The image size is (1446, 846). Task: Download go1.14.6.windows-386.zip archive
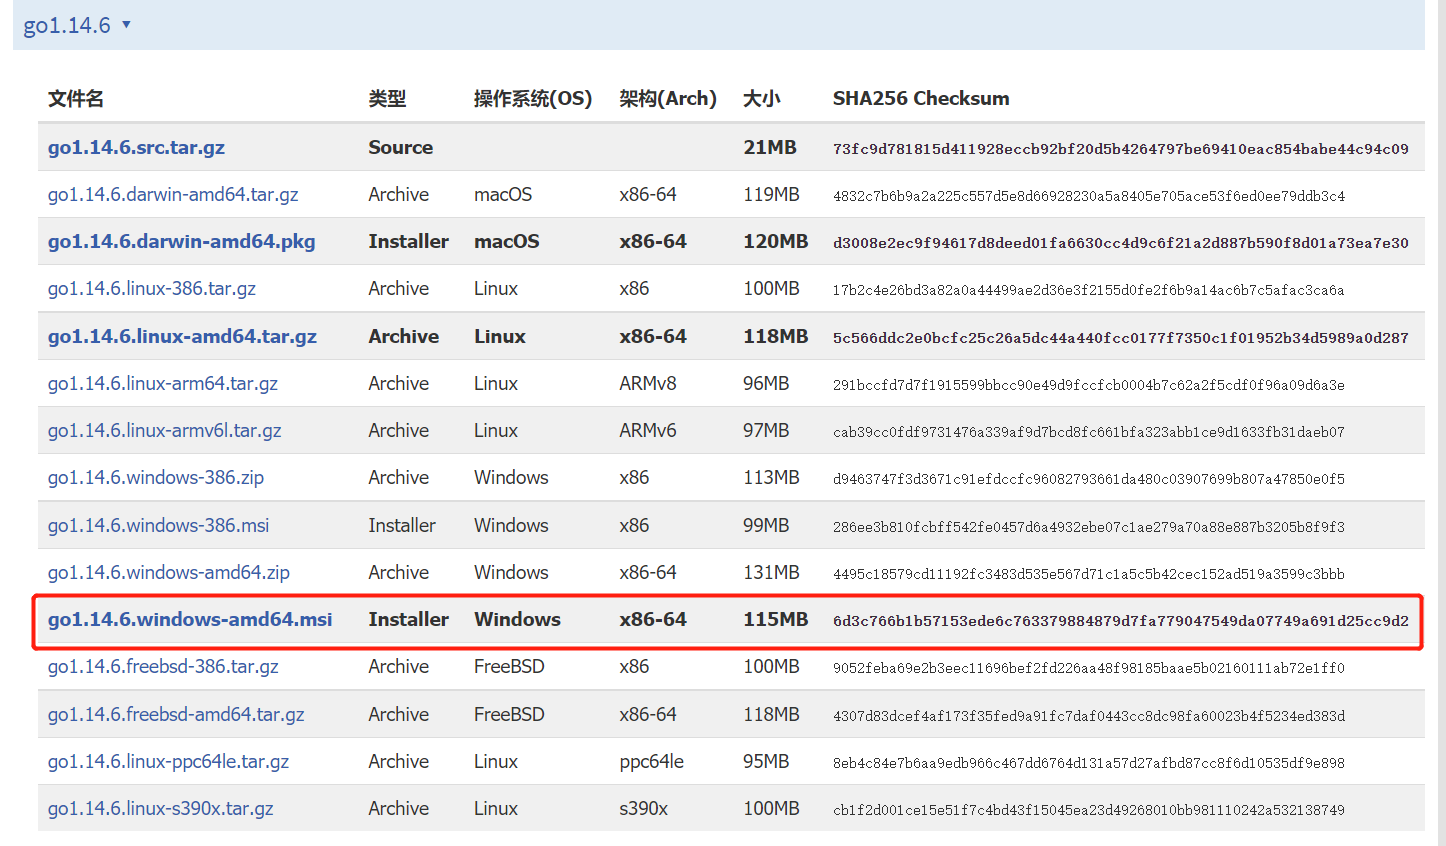click(x=156, y=477)
